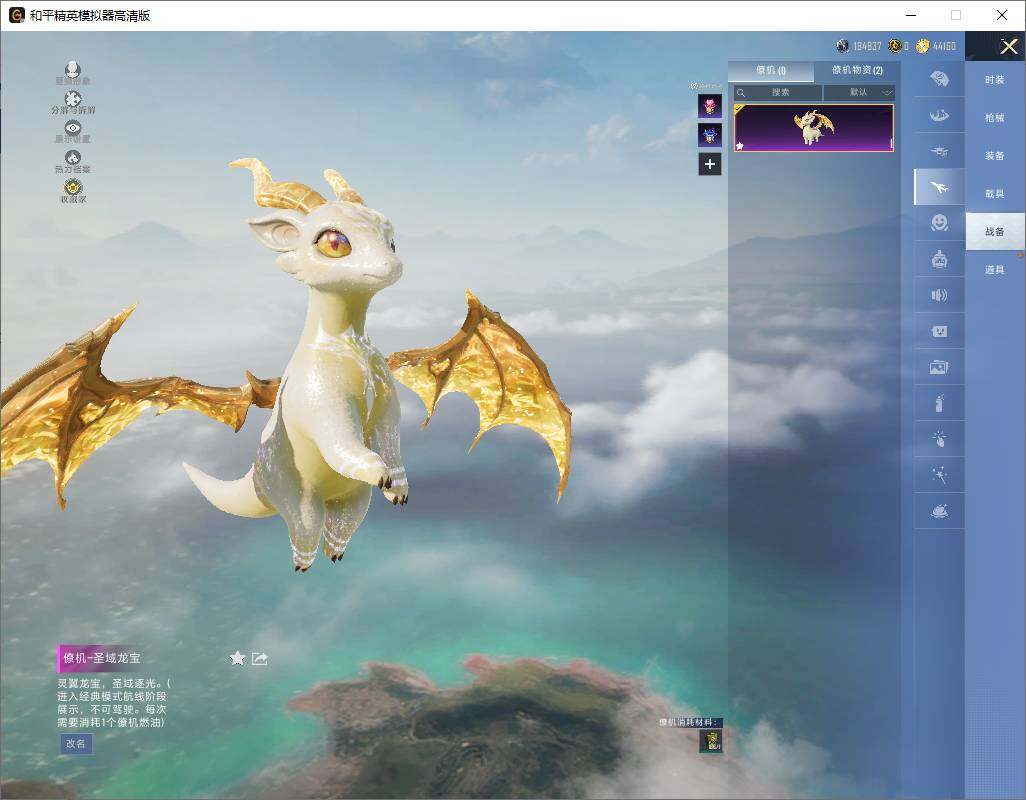Click the 搜索 search field
Viewport: 1026px width, 800px height.
tap(777, 92)
